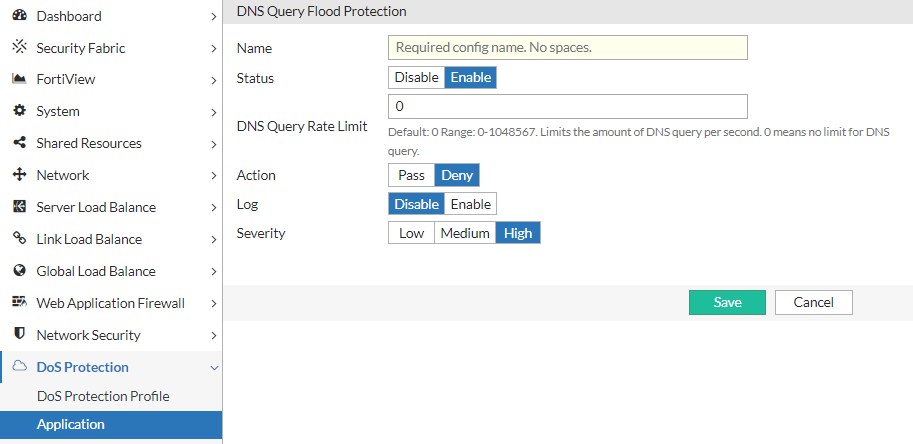Expand the Global Load Balance chevron
Viewport: 913px width, 444px height.
click(214, 272)
